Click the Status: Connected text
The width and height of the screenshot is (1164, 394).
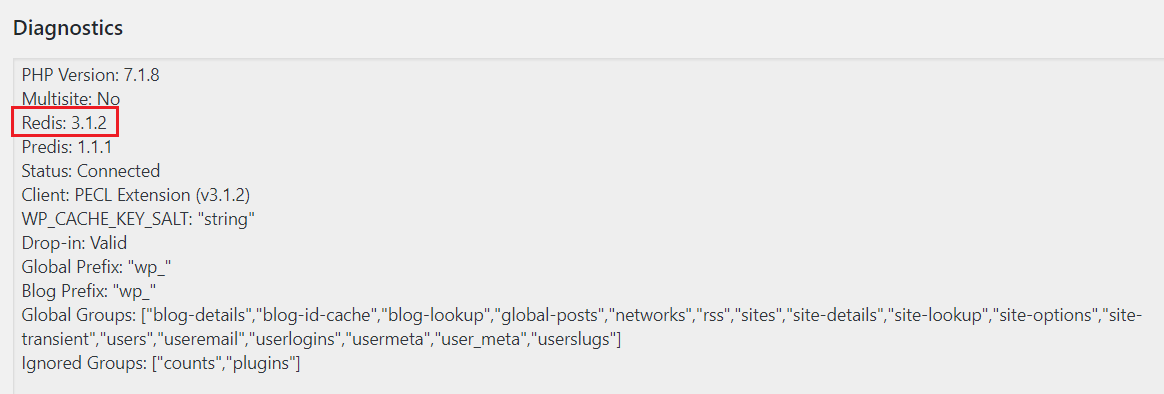coord(91,171)
